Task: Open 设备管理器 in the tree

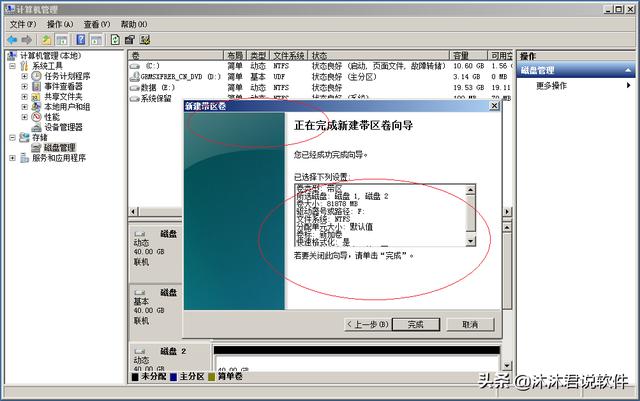Action: (x=63, y=127)
